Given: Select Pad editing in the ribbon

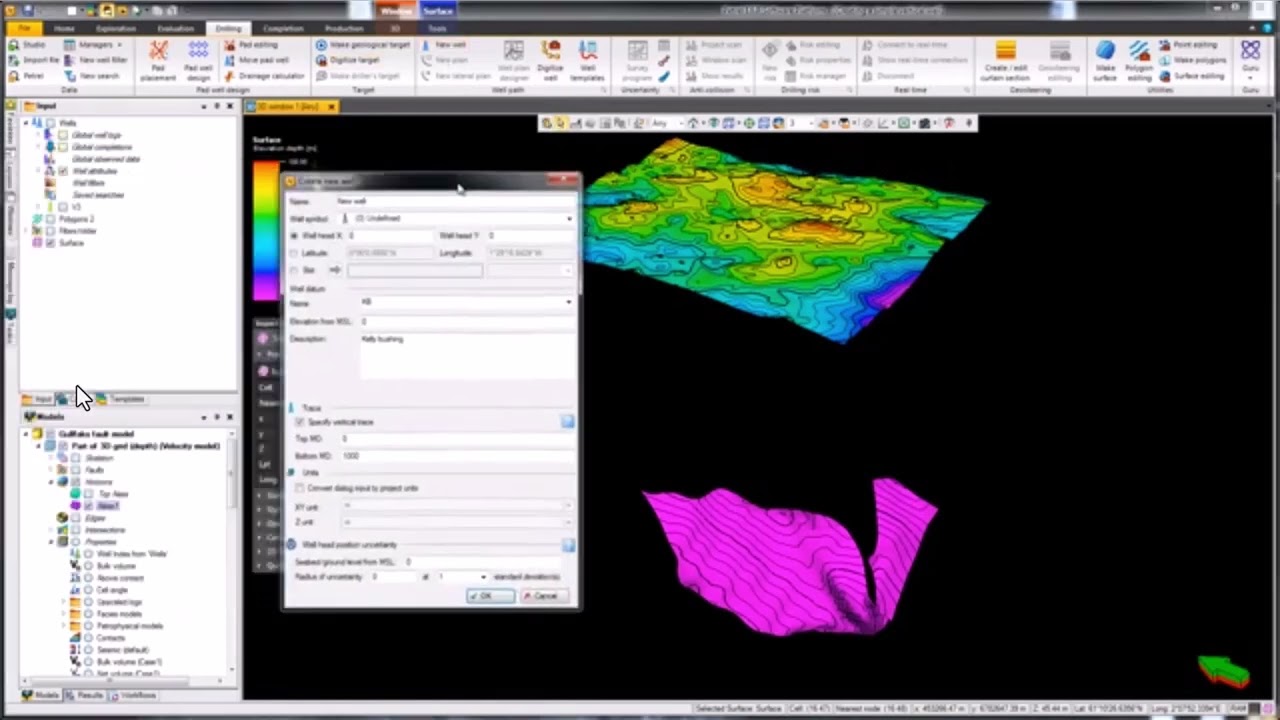Looking at the screenshot, I should pos(250,45).
